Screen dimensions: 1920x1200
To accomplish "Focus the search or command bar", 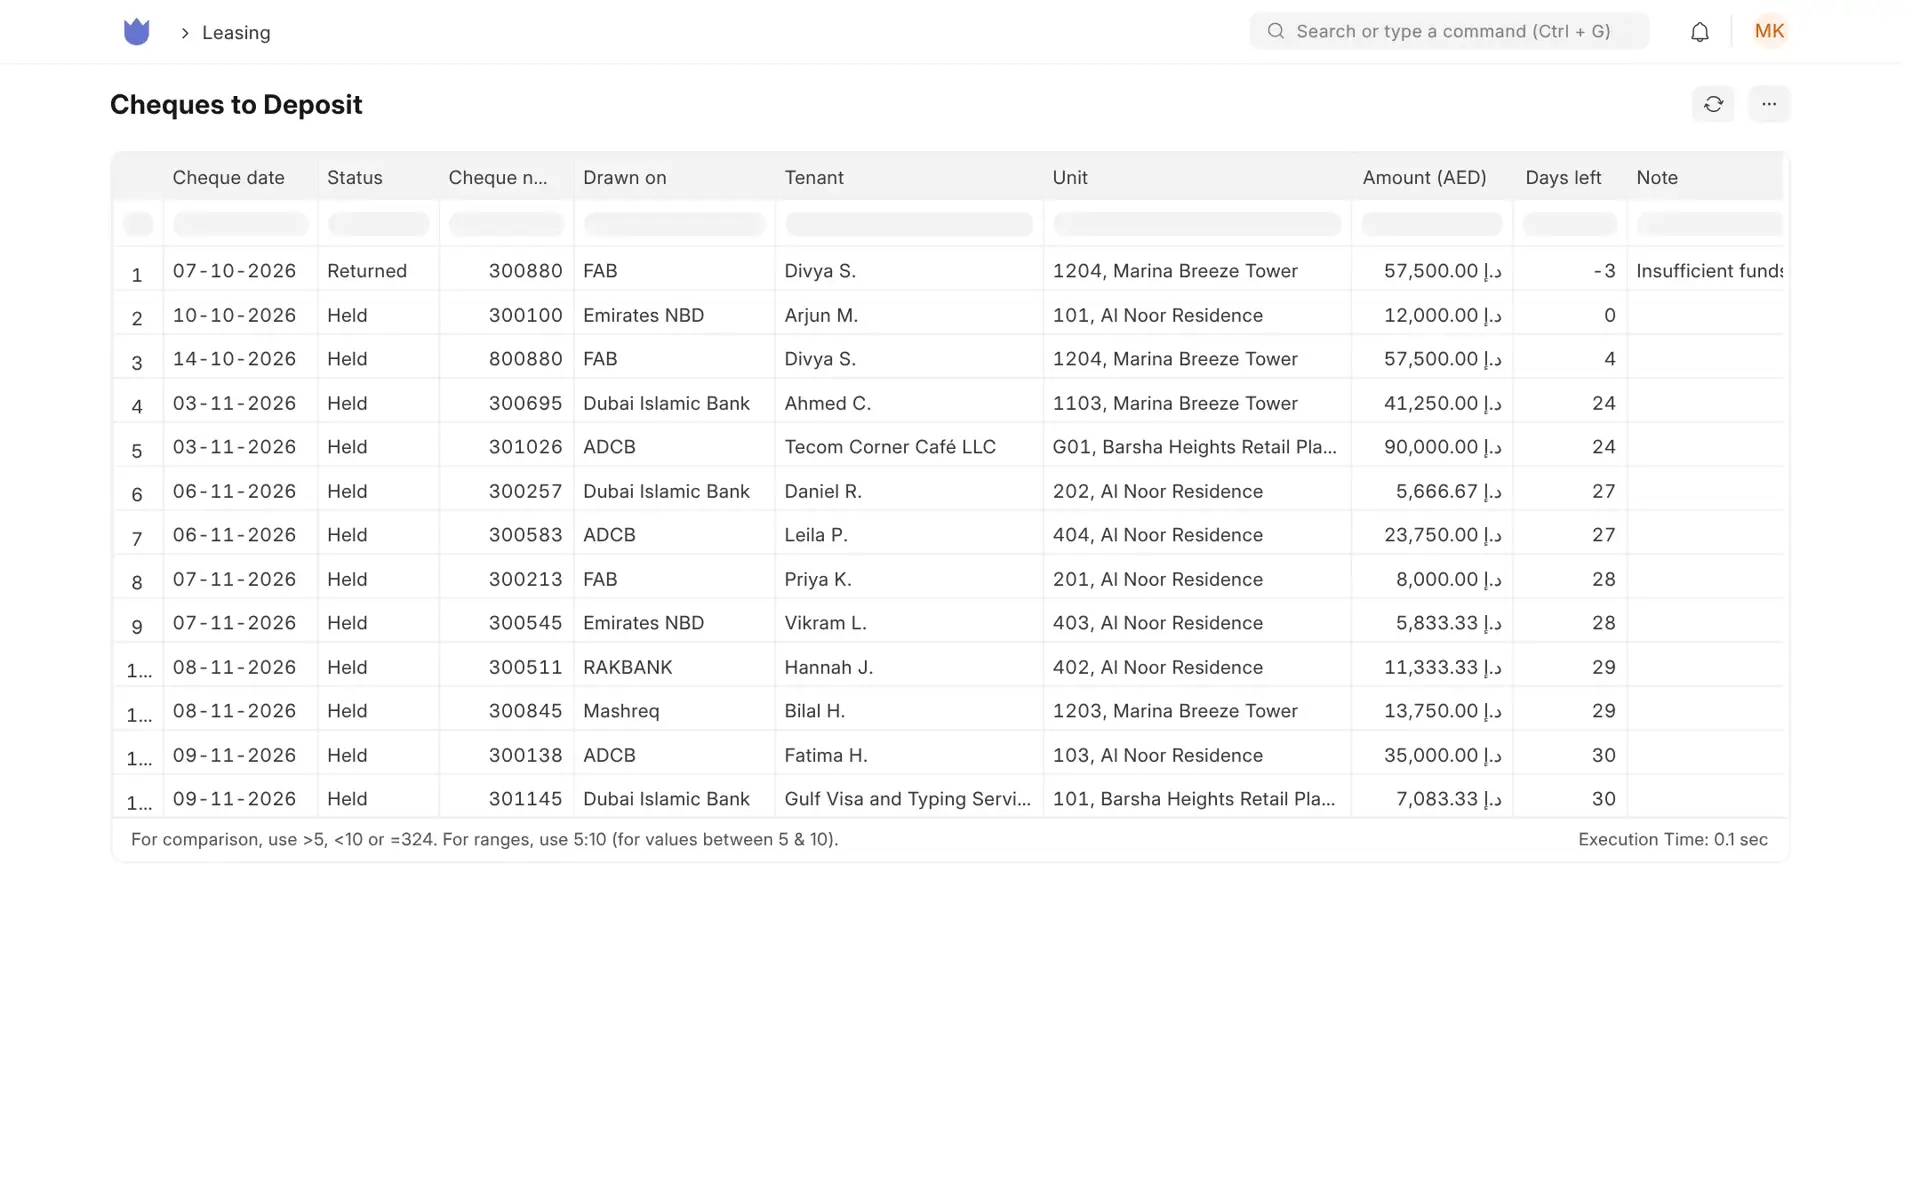I will 1449,31.
